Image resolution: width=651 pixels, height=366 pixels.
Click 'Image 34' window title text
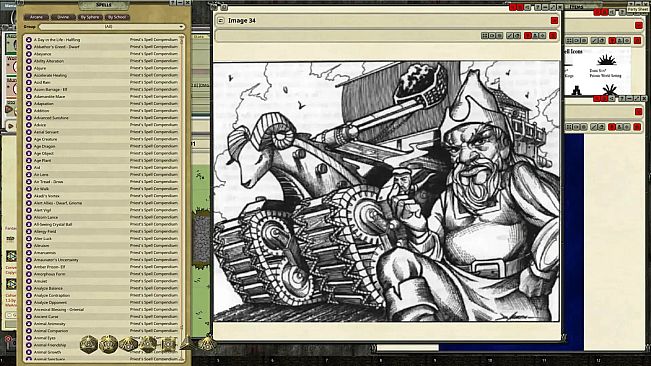242,20
